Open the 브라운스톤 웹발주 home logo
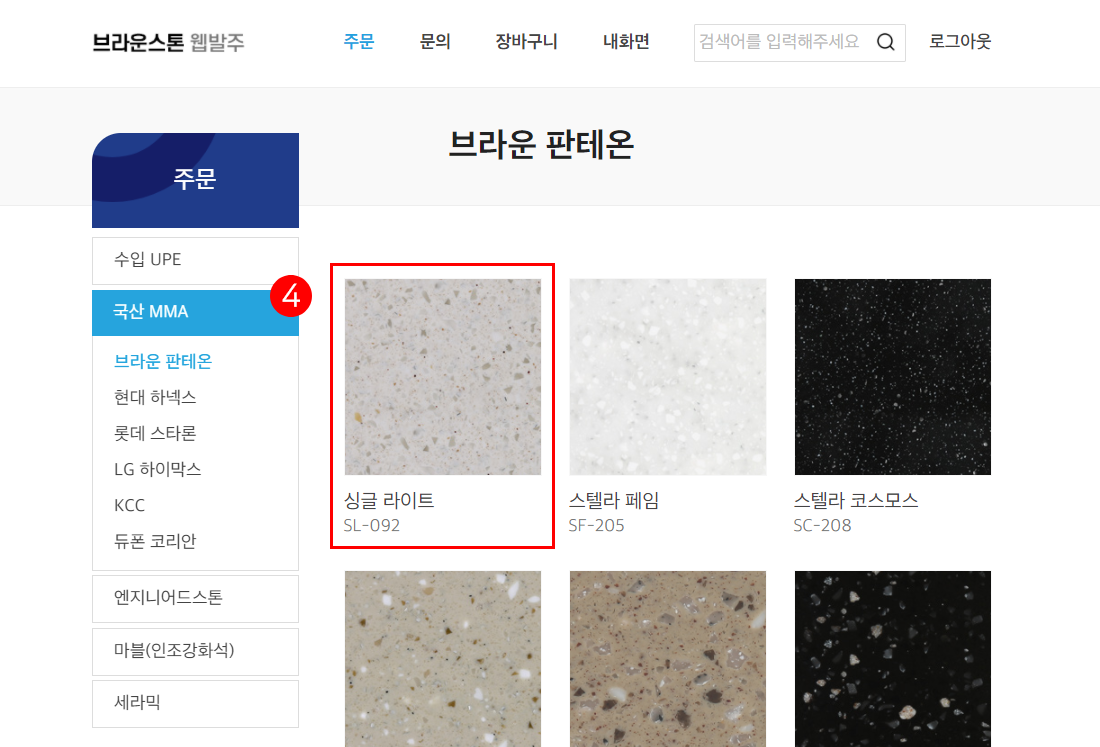The width and height of the screenshot is (1100, 747). 168,42
